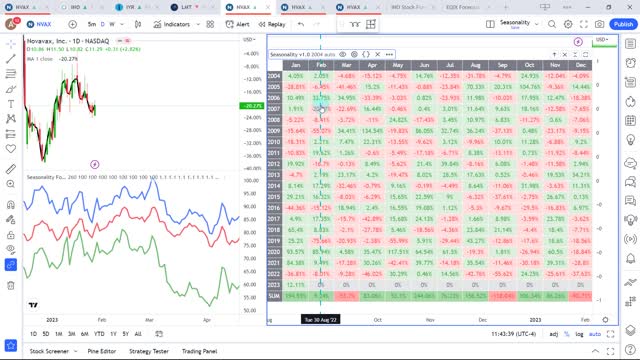Viewport: 640px width, 360px height.
Task: Open quick search magnifier icon
Action: pyautogui.click(x=552, y=24)
